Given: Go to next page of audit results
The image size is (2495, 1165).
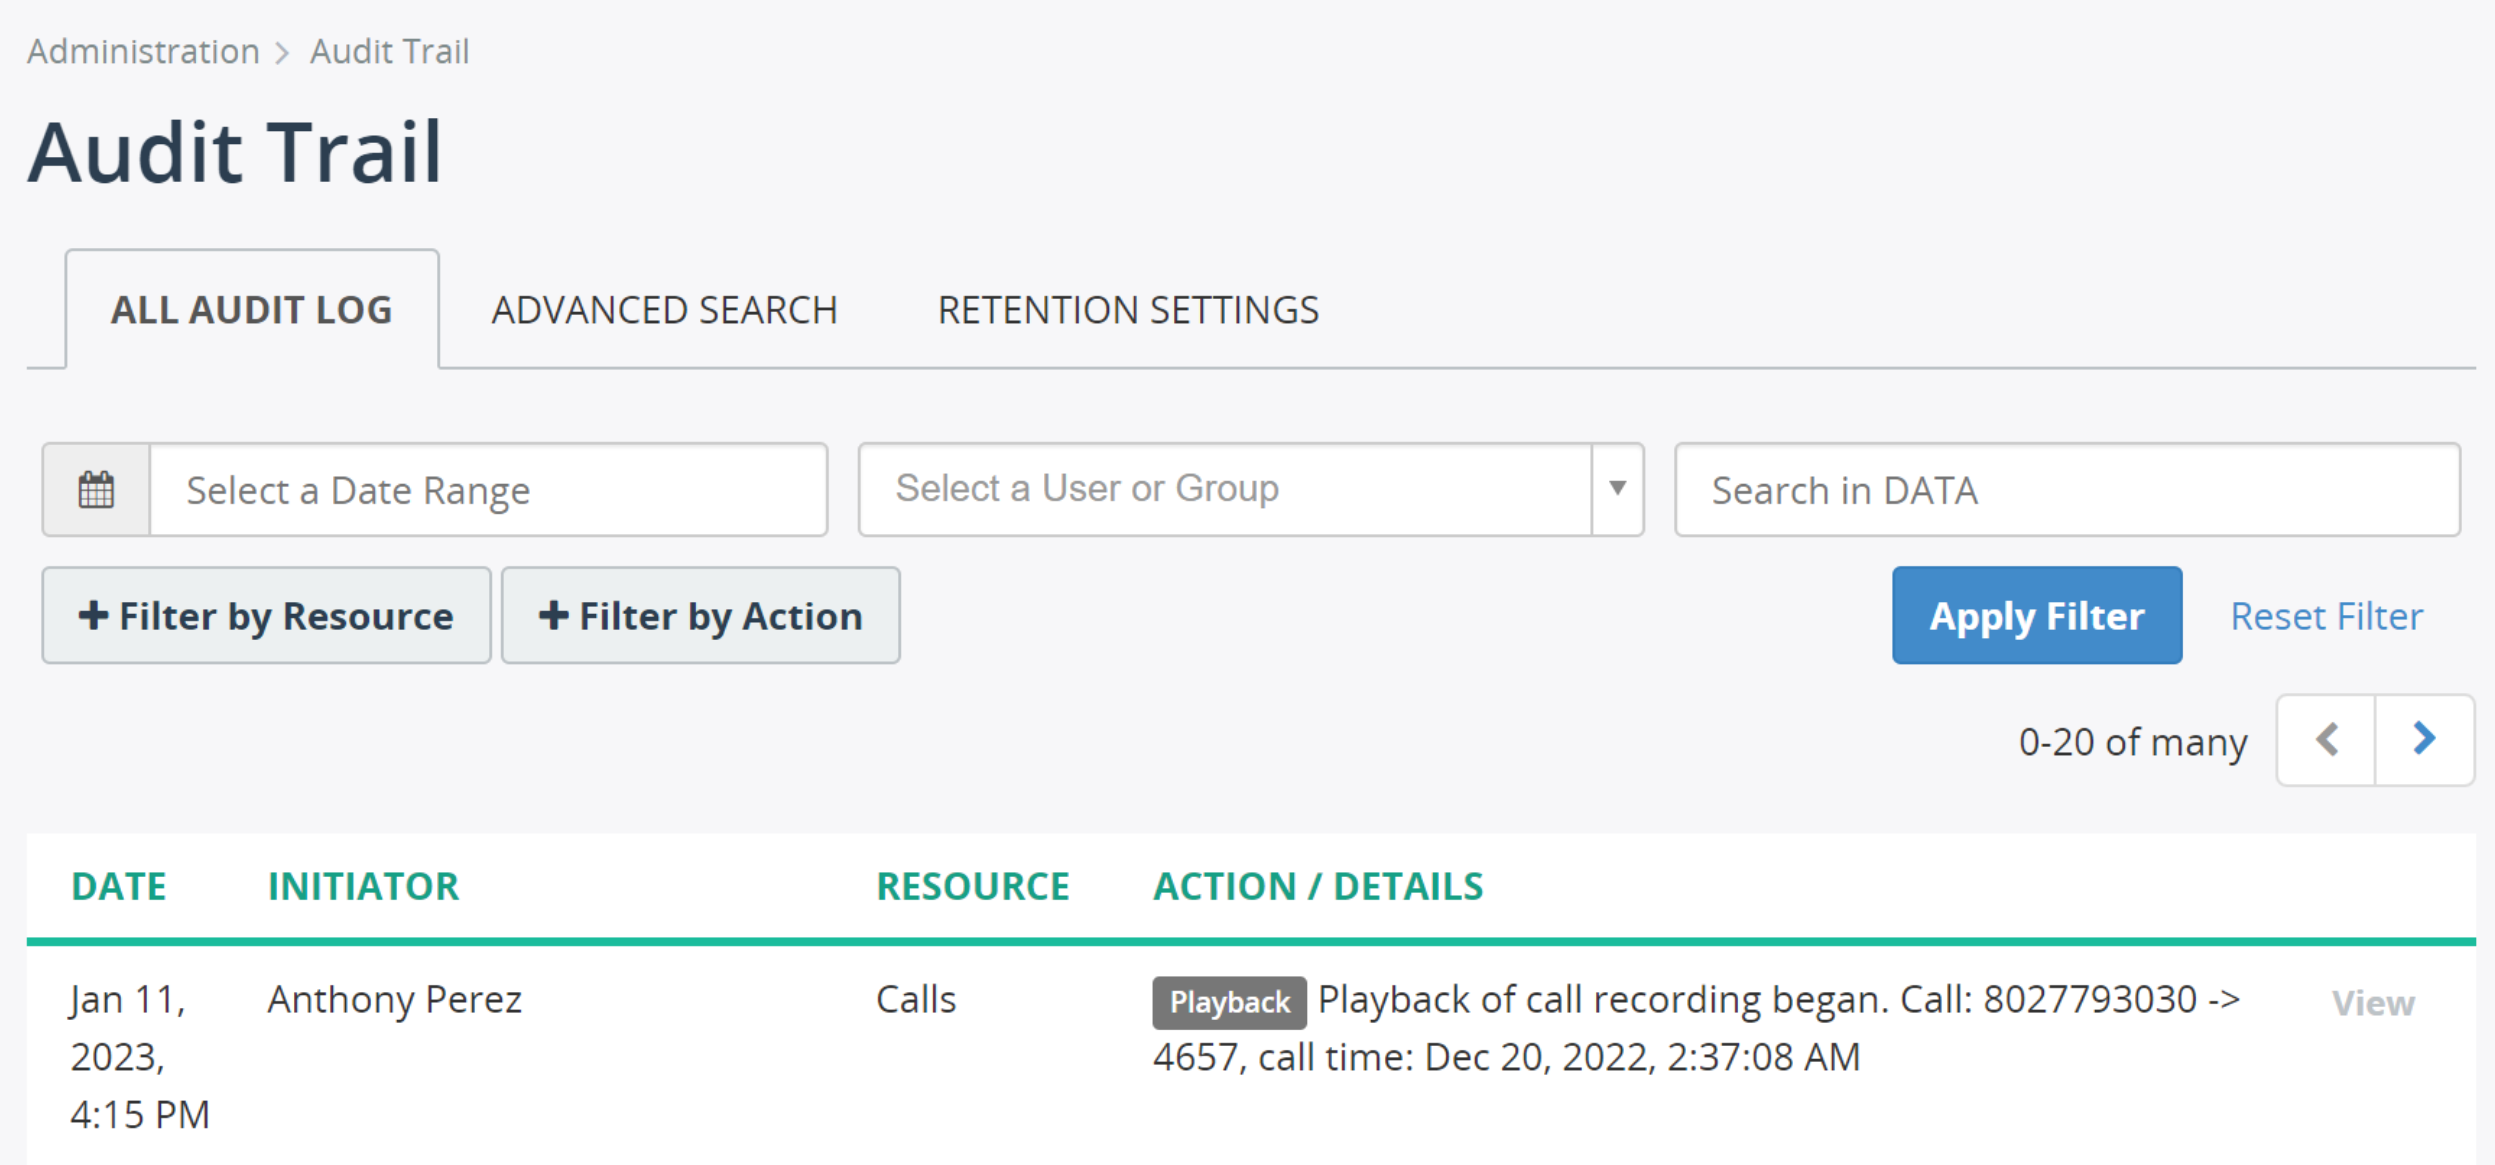Looking at the screenshot, I should point(2424,740).
